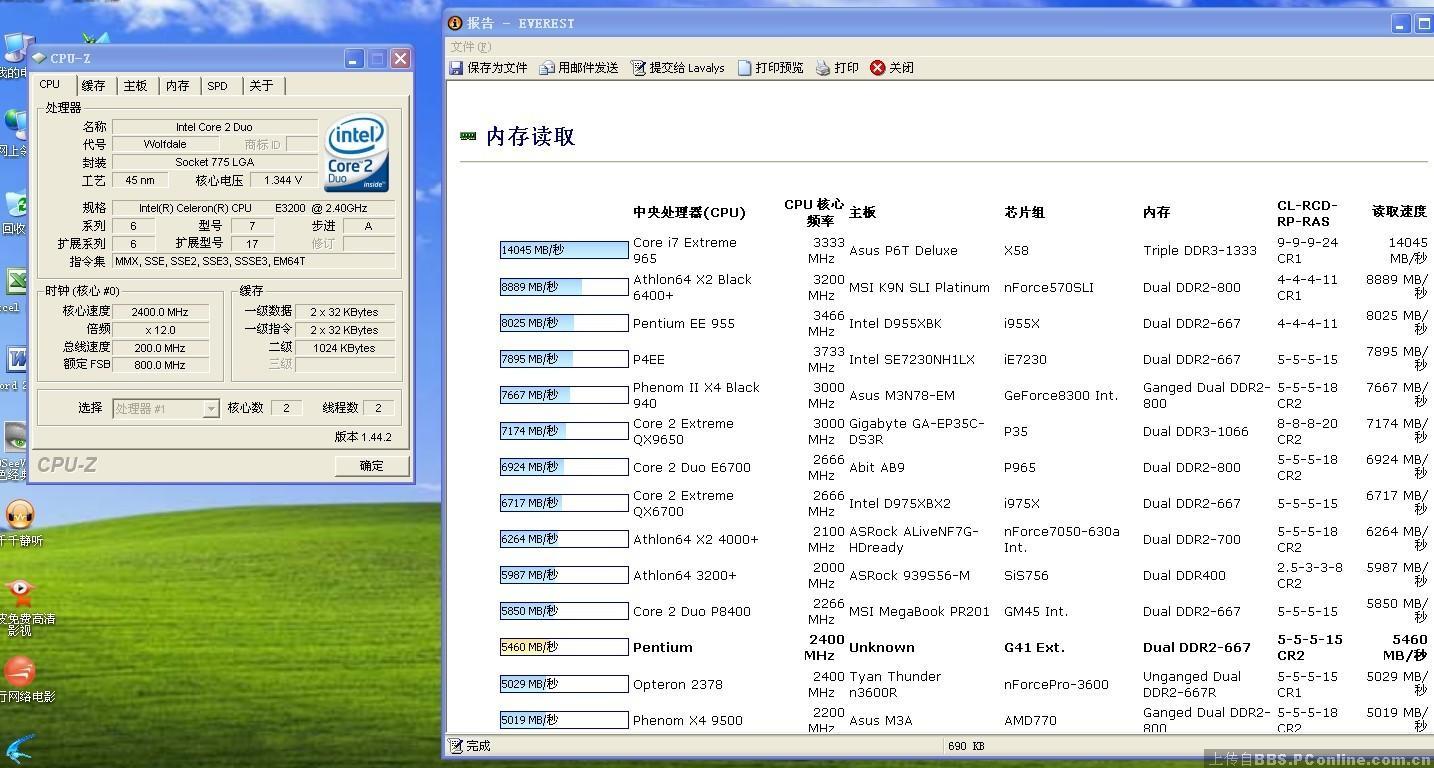The width and height of the screenshot is (1434, 768).
Task: Click the Network Neighborhood desktop icon
Action: click(x=14, y=125)
